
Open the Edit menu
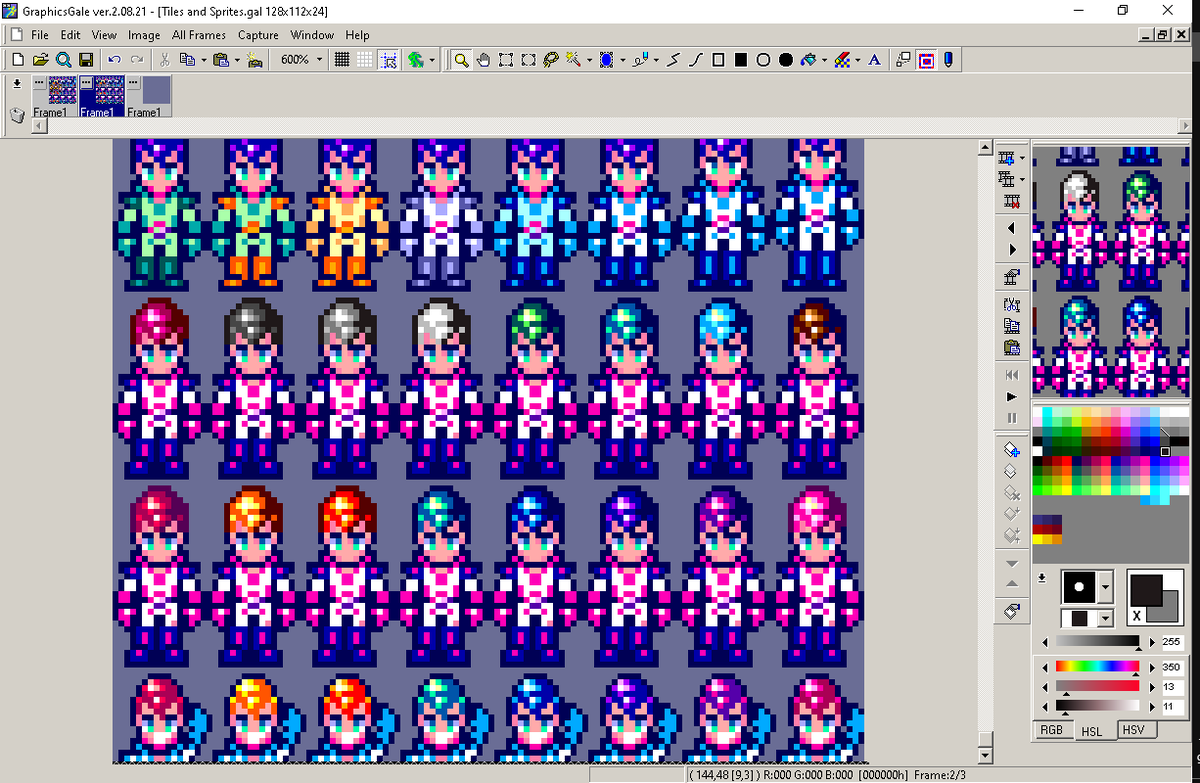(x=70, y=35)
